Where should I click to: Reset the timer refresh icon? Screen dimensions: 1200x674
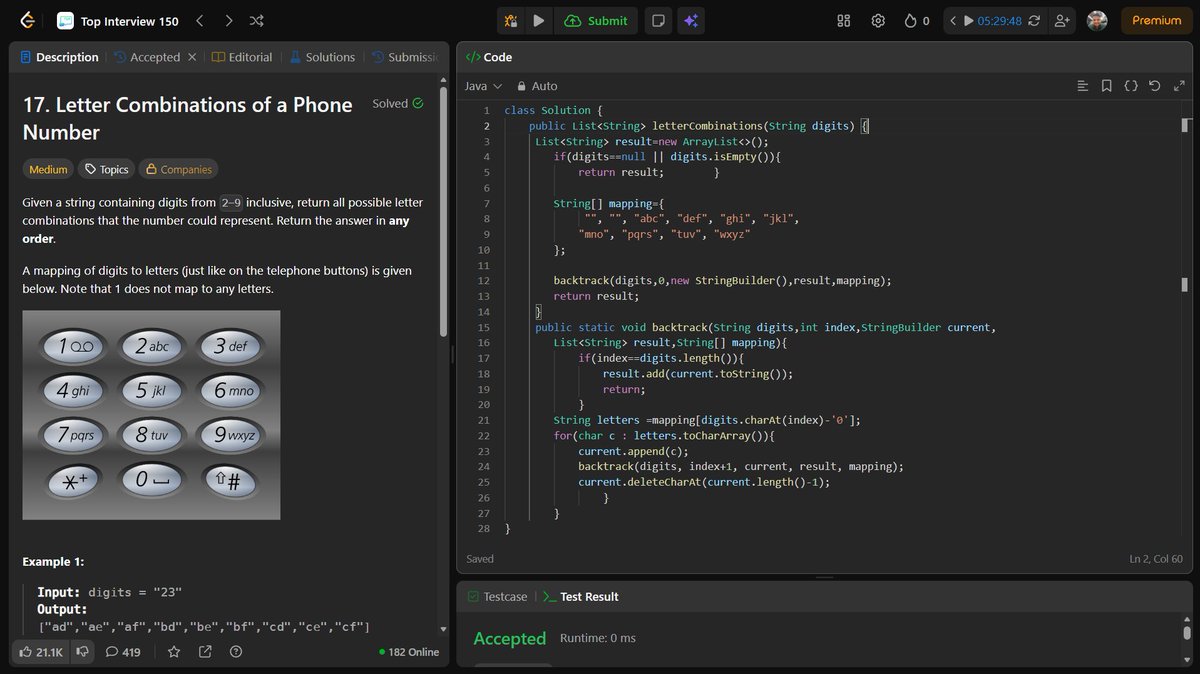(x=1033, y=20)
